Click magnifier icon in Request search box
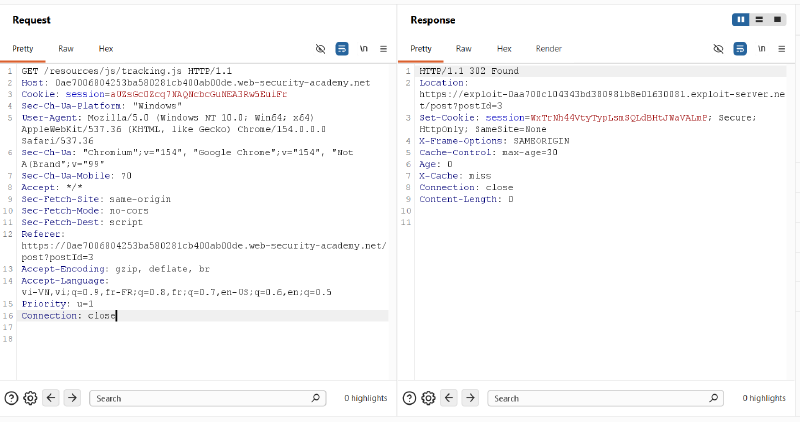This screenshot has height=422, width=800. click(x=316, y=398)
